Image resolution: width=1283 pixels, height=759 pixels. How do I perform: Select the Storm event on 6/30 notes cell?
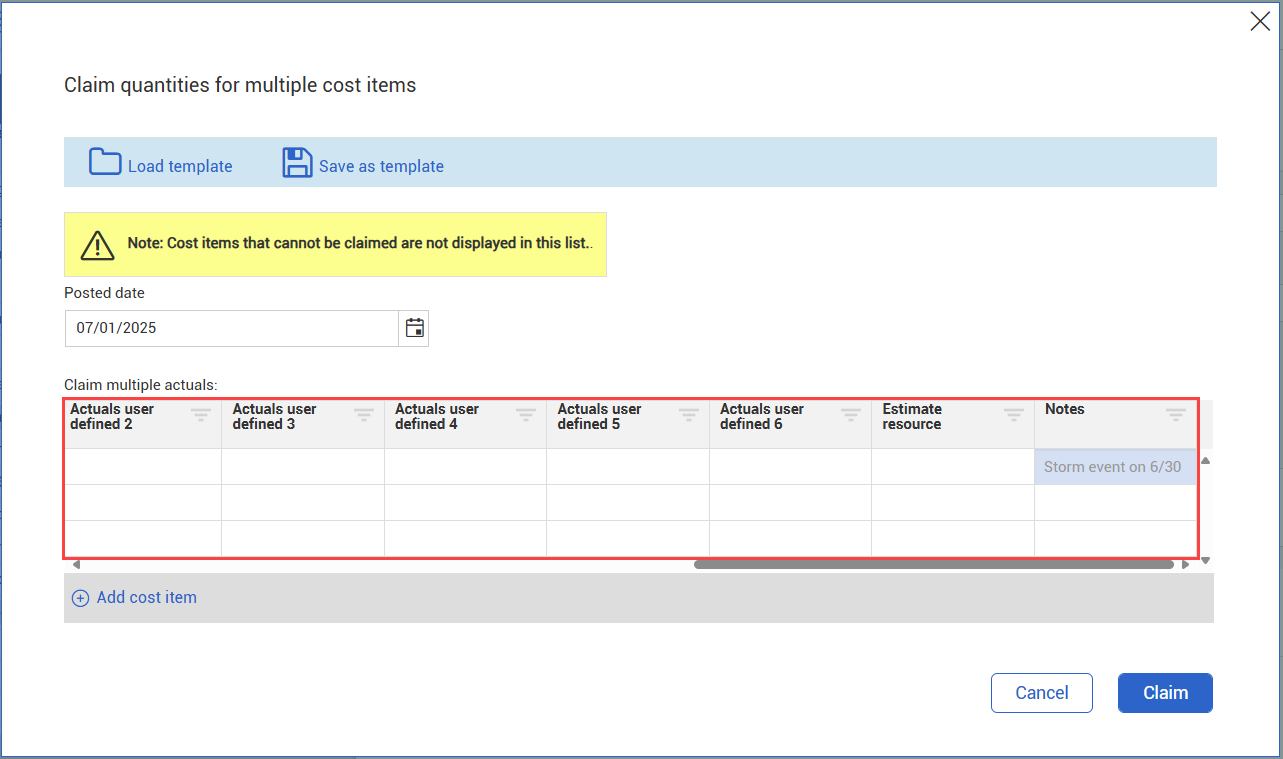pos(1114,467)
